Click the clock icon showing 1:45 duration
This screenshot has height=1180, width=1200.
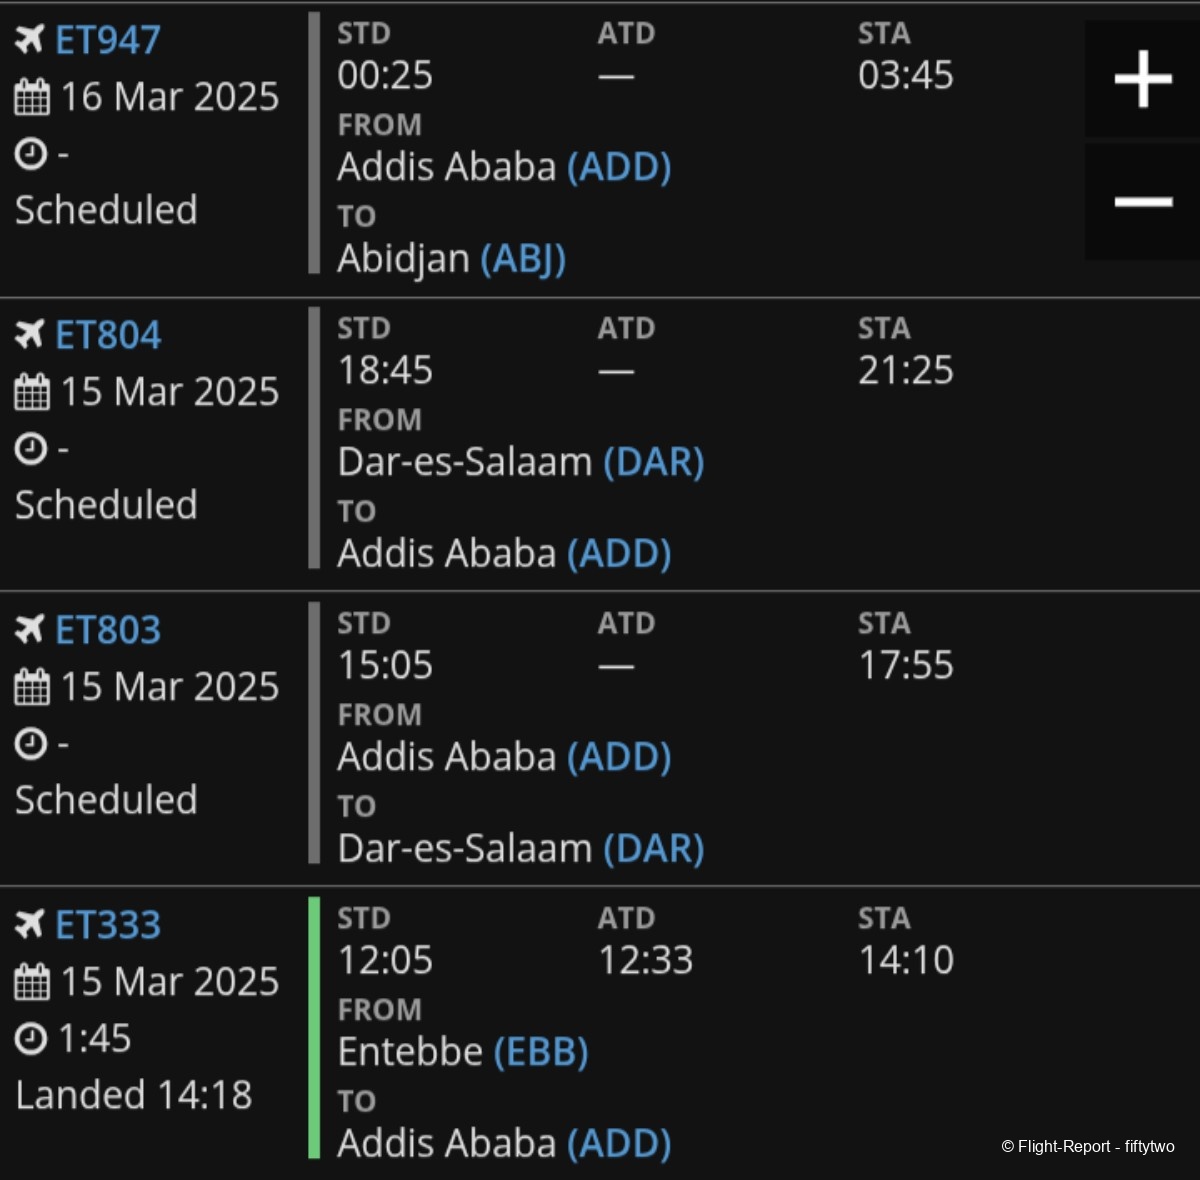(x=31, y=1038)
